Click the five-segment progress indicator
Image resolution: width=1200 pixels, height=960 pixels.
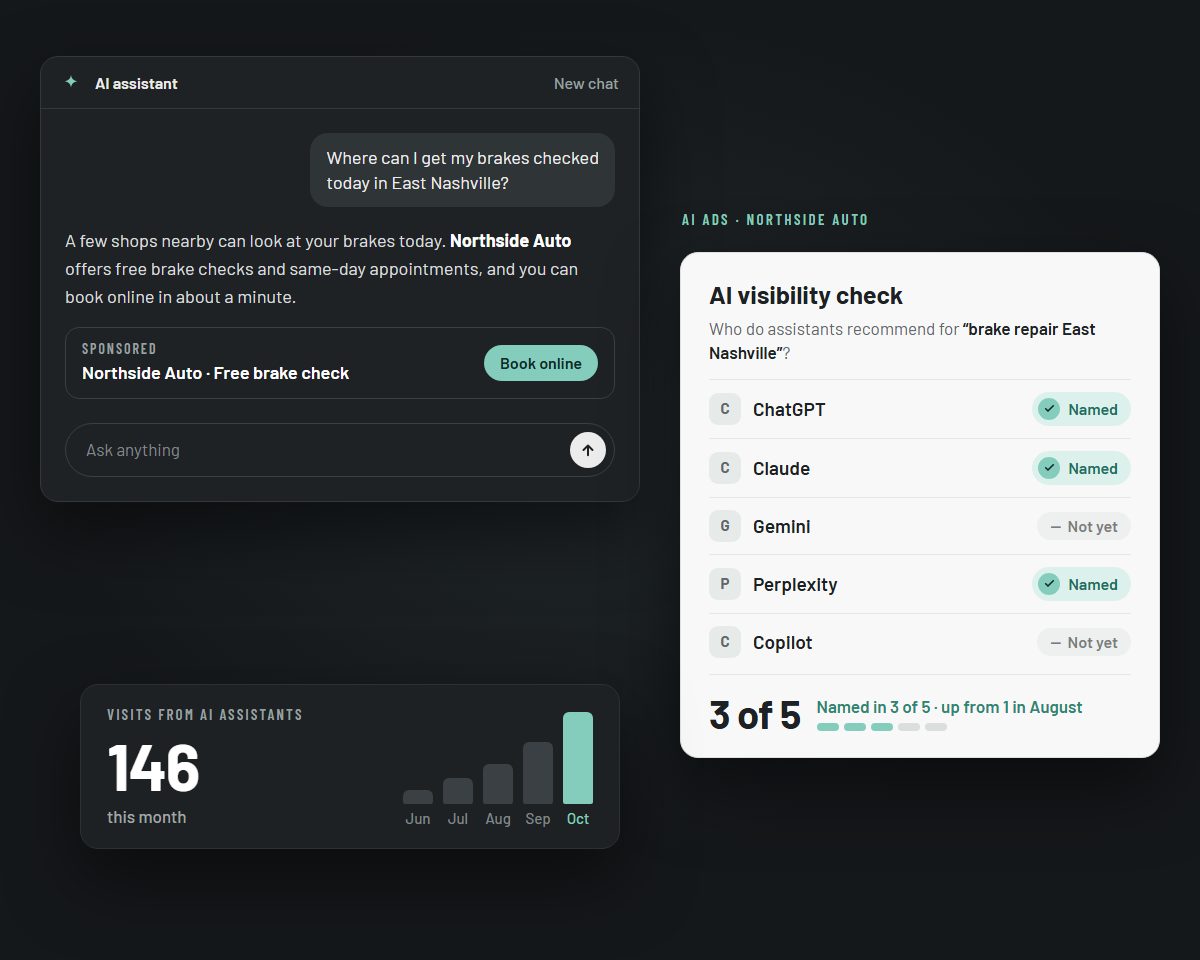(x=882, y=727)
